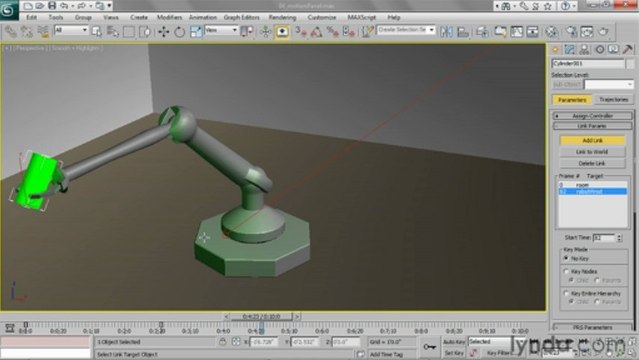639x360 pixels.
Task: Open Rendered Frame Window
Action: tap(587, 31)
